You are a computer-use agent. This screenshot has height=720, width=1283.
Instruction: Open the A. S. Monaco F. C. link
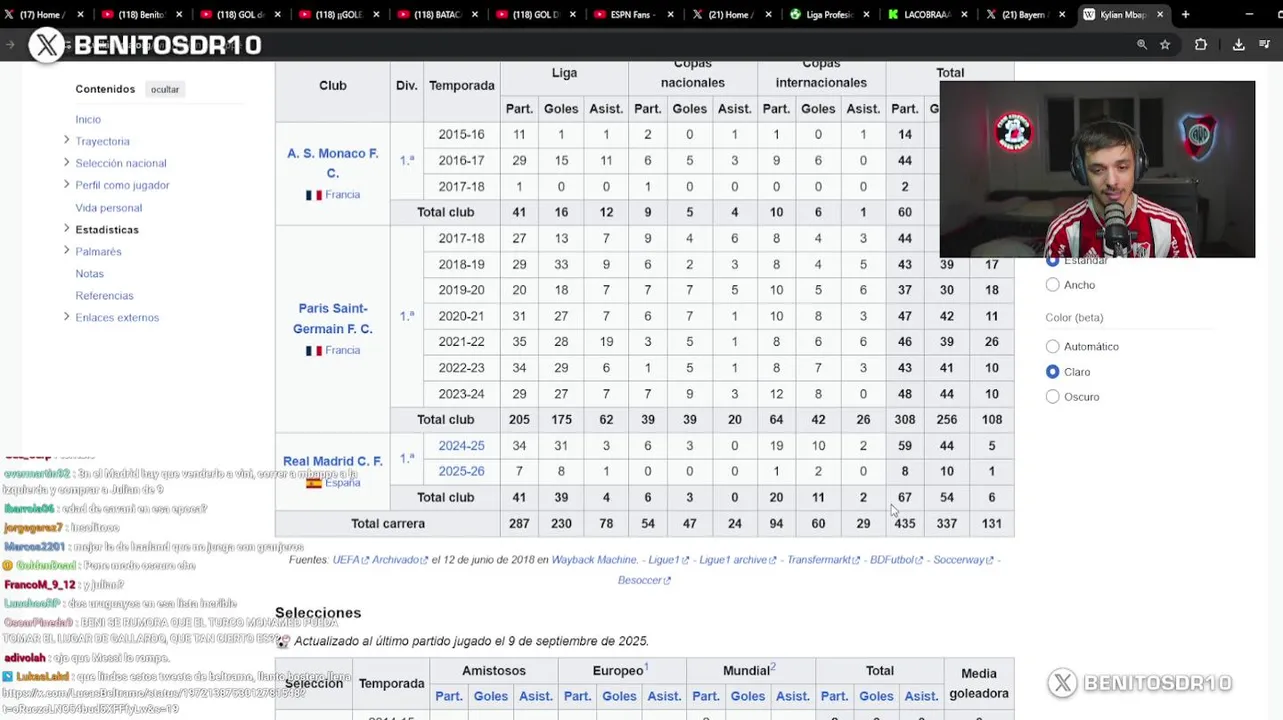(x=333, y=163)
